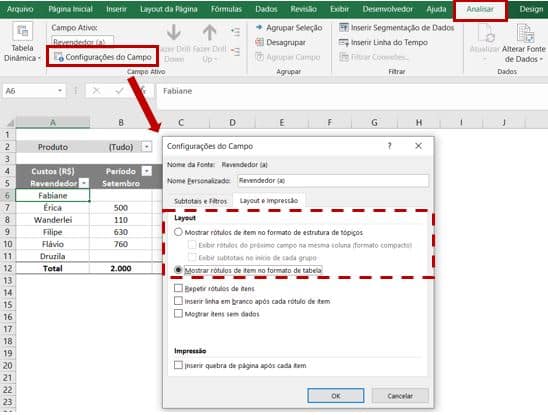Open the Página Inicial tab
This screenshot has height=415, width=548.
(70, 9)
